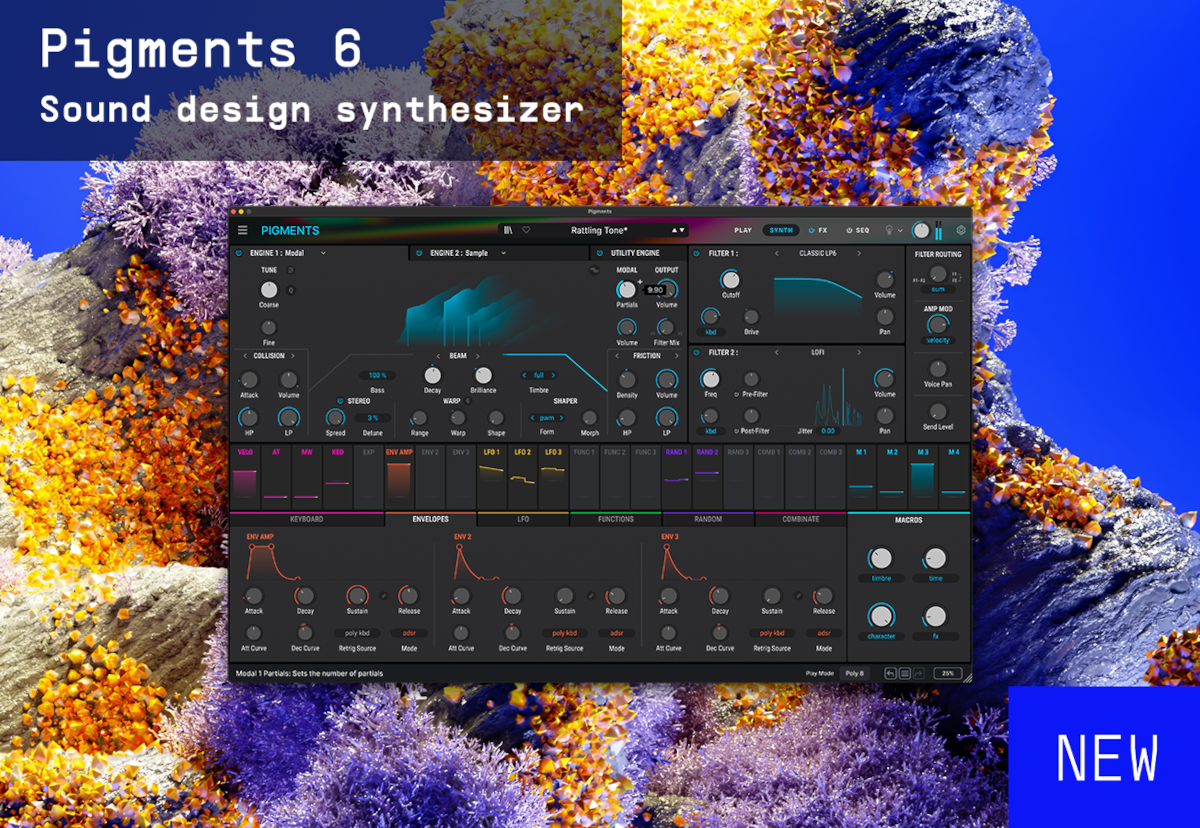Open the ENVELOPES modulation tab
1200x828 pixels.
pyautogui.click(x=430, y=519)
